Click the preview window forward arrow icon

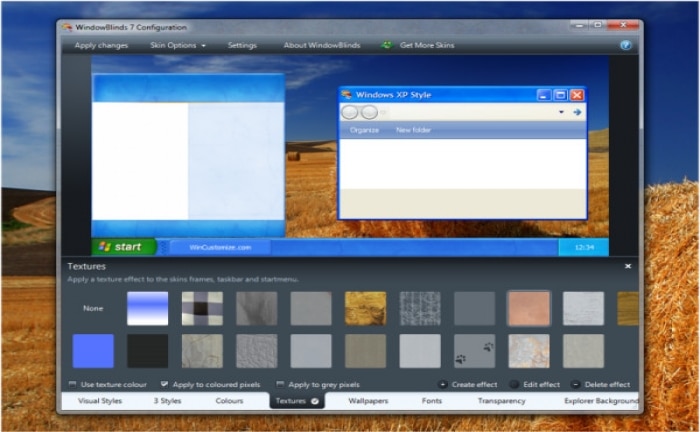577,112
